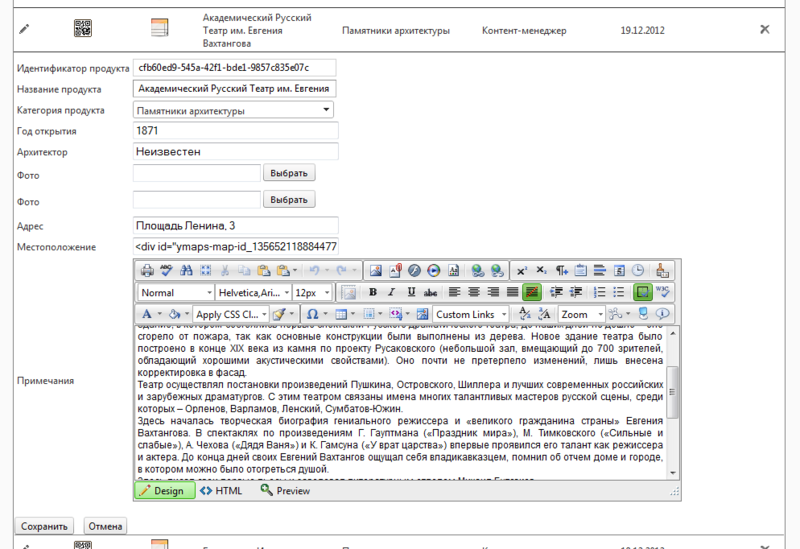Delete theatre row with X button

[x=765, y=29]
